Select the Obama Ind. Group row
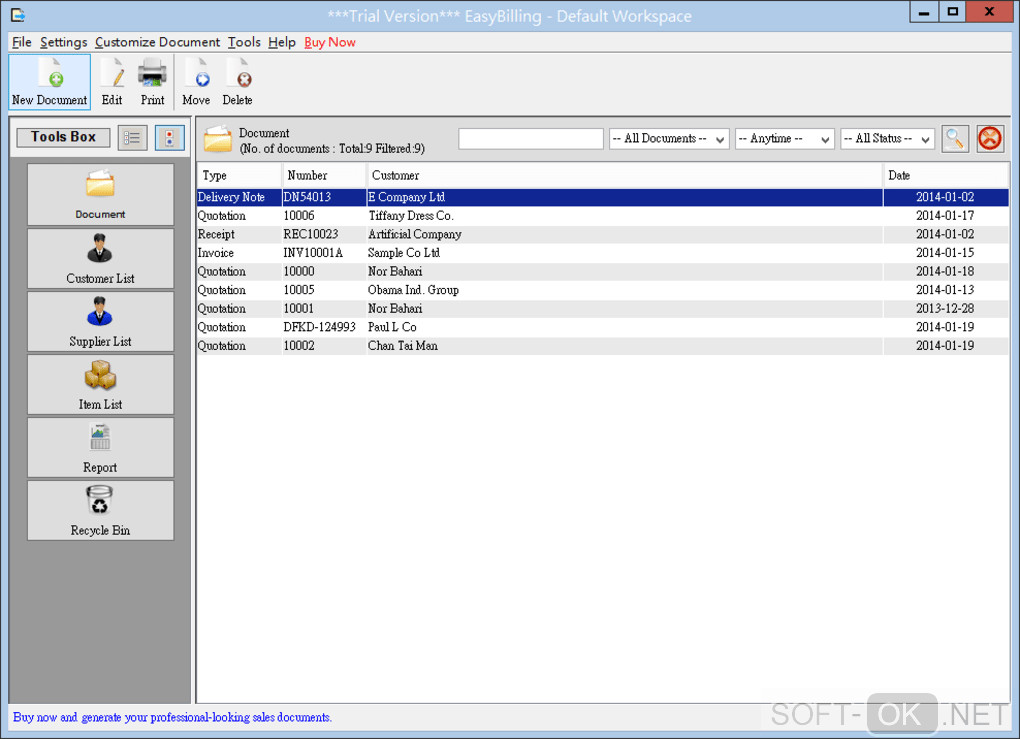Screen dimensions: 1020x739 603,290
